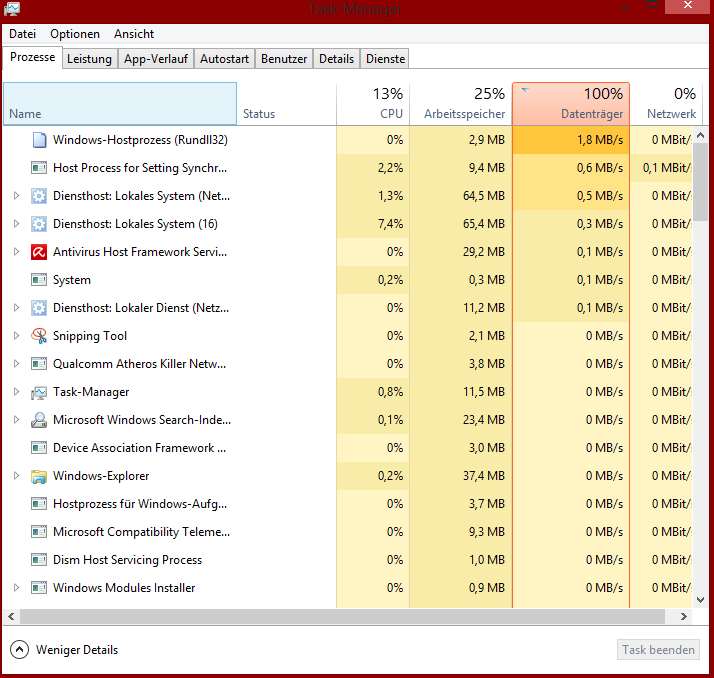Sort by the Datenträger column header
This screenshot has width=714, height=678.
(571, 104)
